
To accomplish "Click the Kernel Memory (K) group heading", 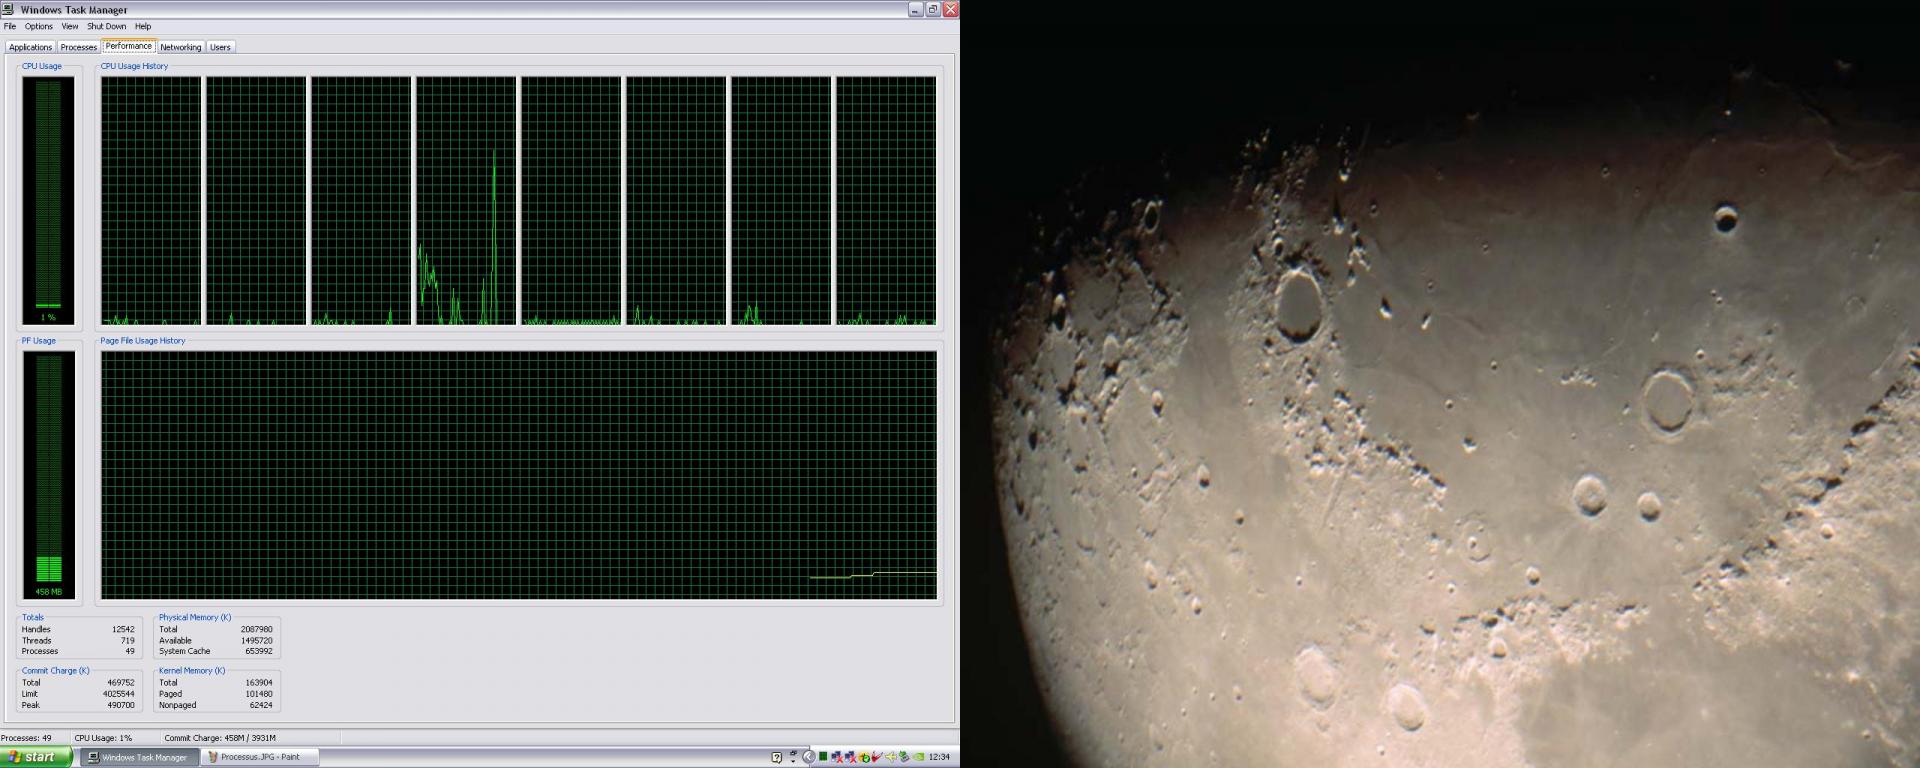I will point(192,671).
